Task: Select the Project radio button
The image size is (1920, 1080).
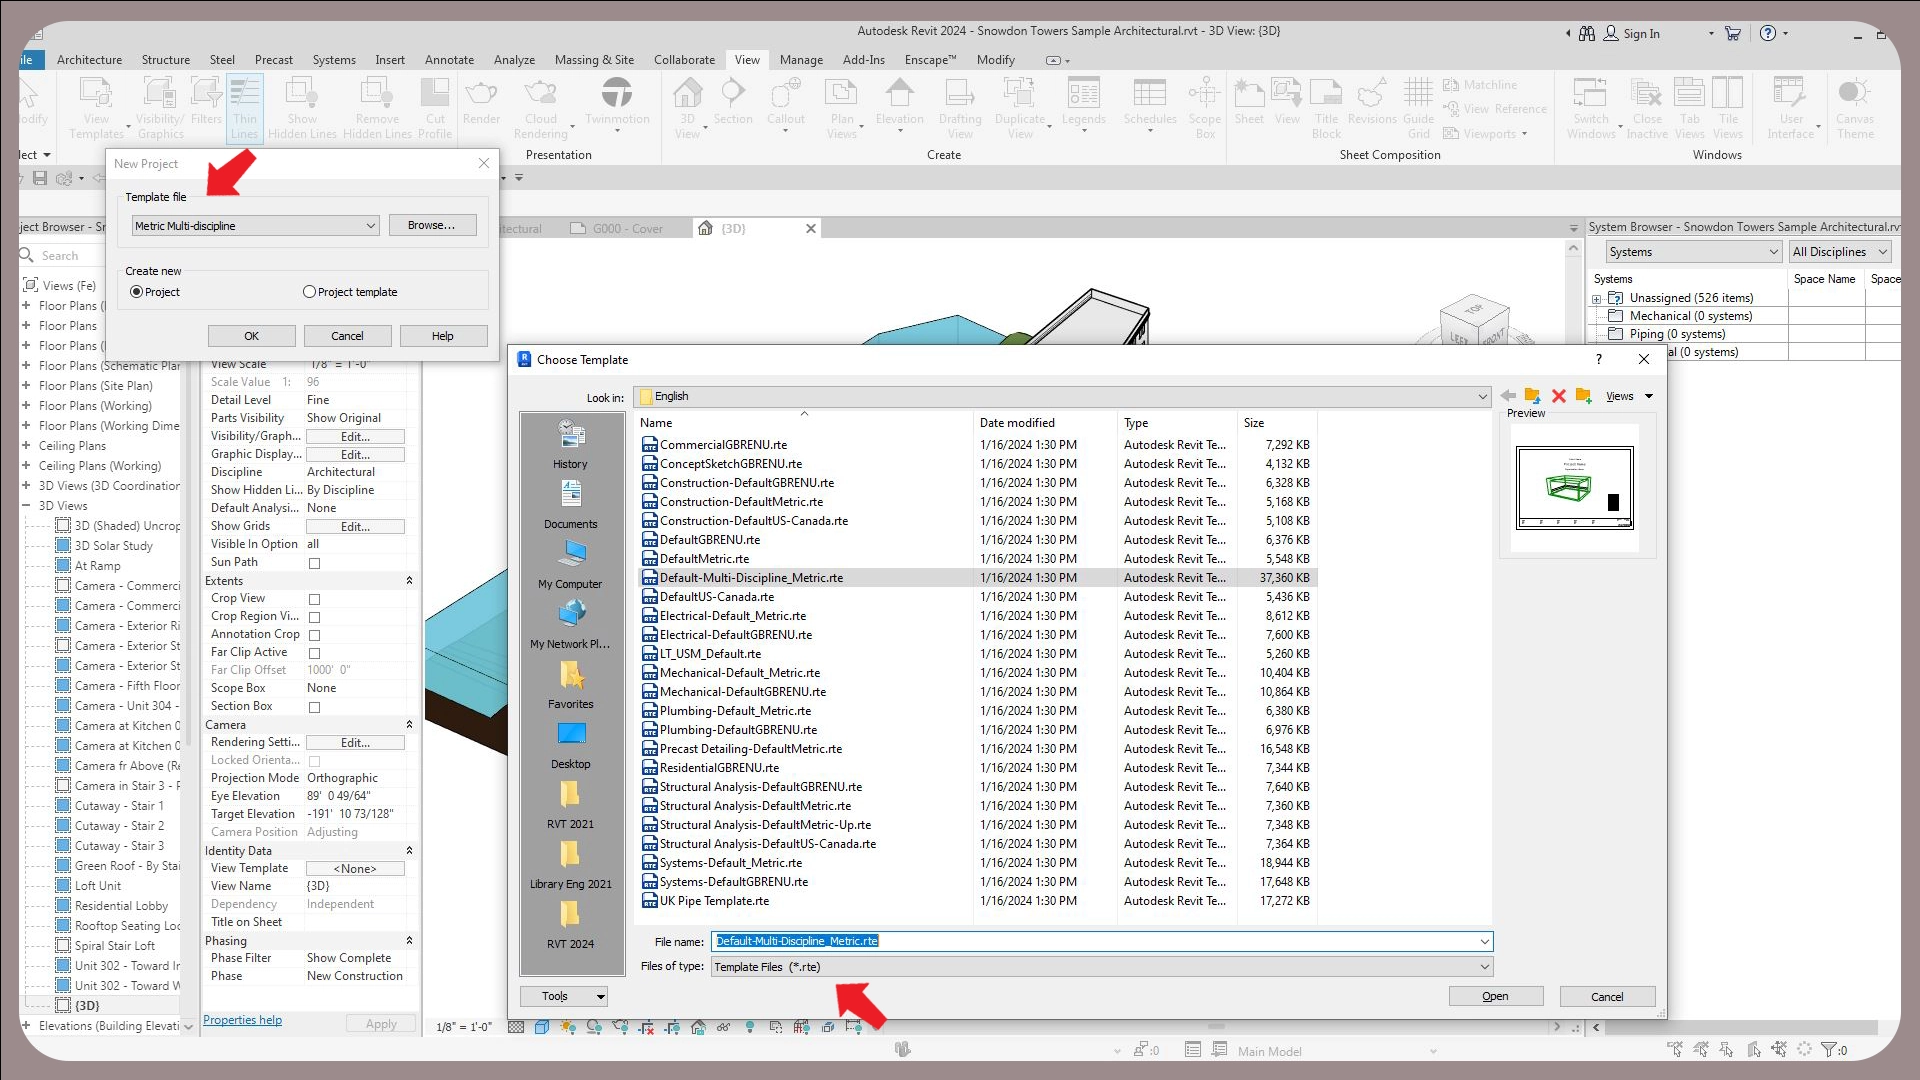Action: click(x=137, y=292)
